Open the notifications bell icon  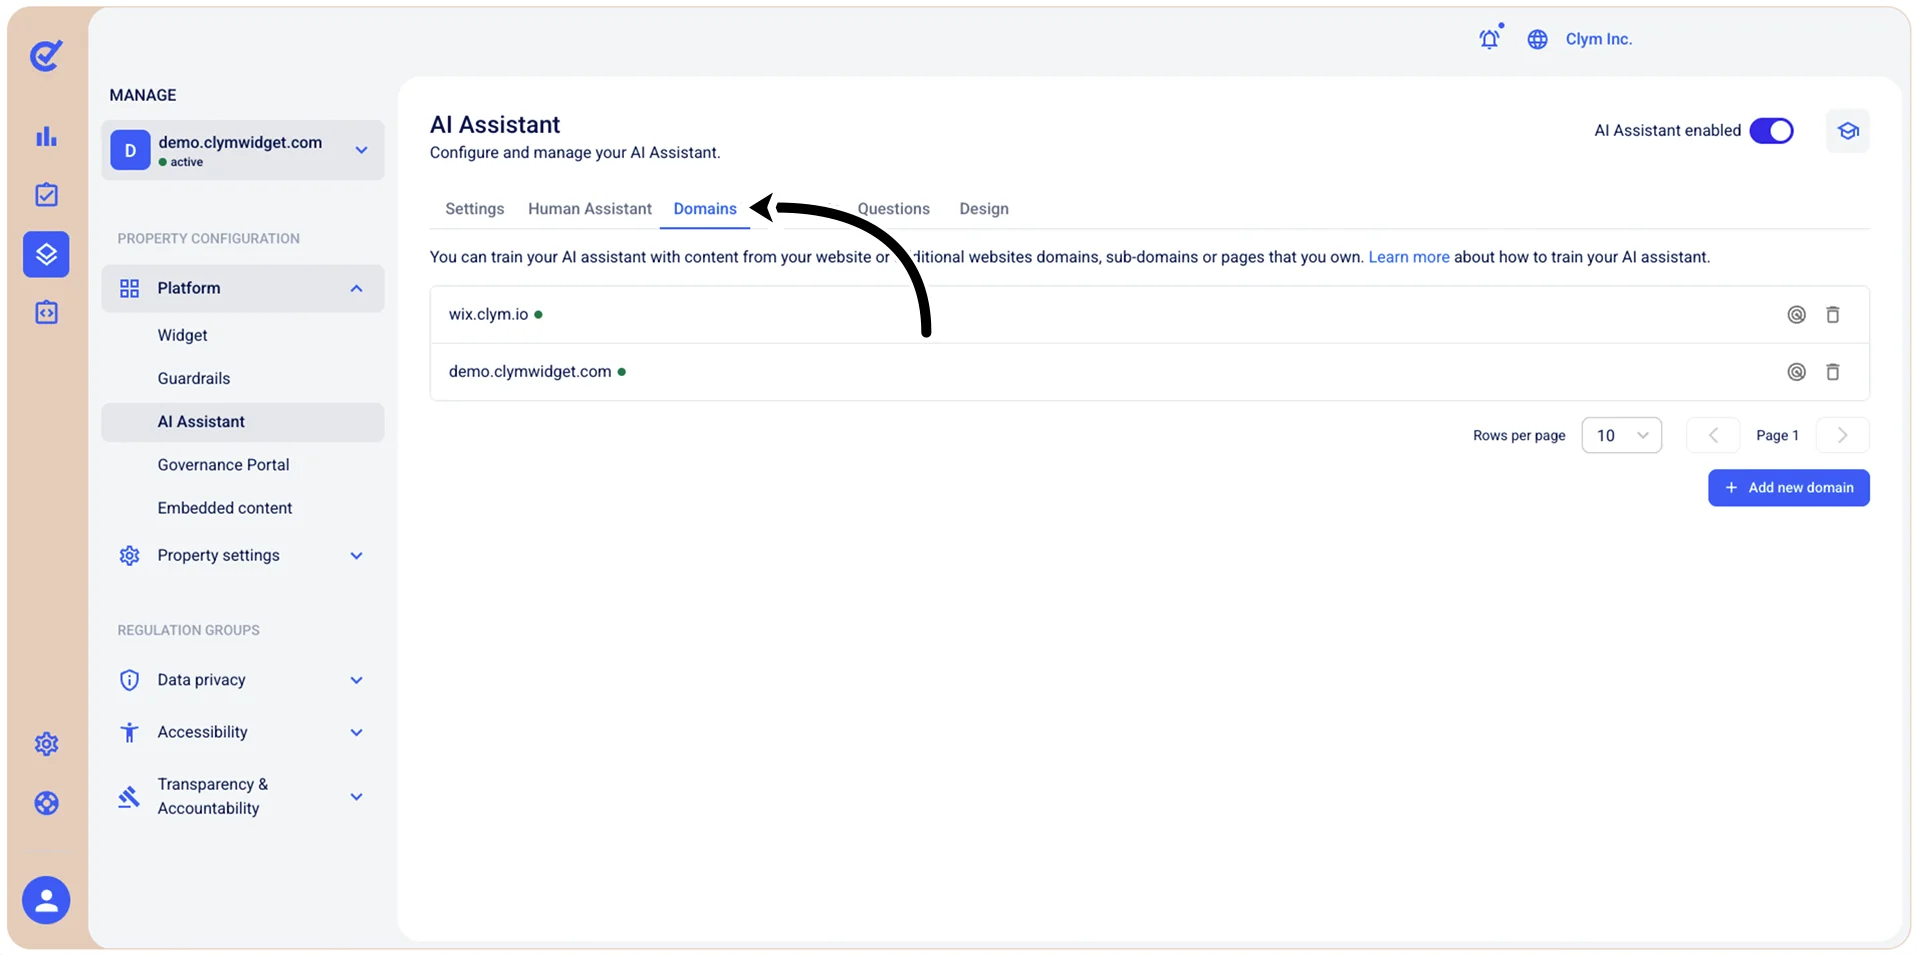pyautogui.click(x=1490, y=38)
